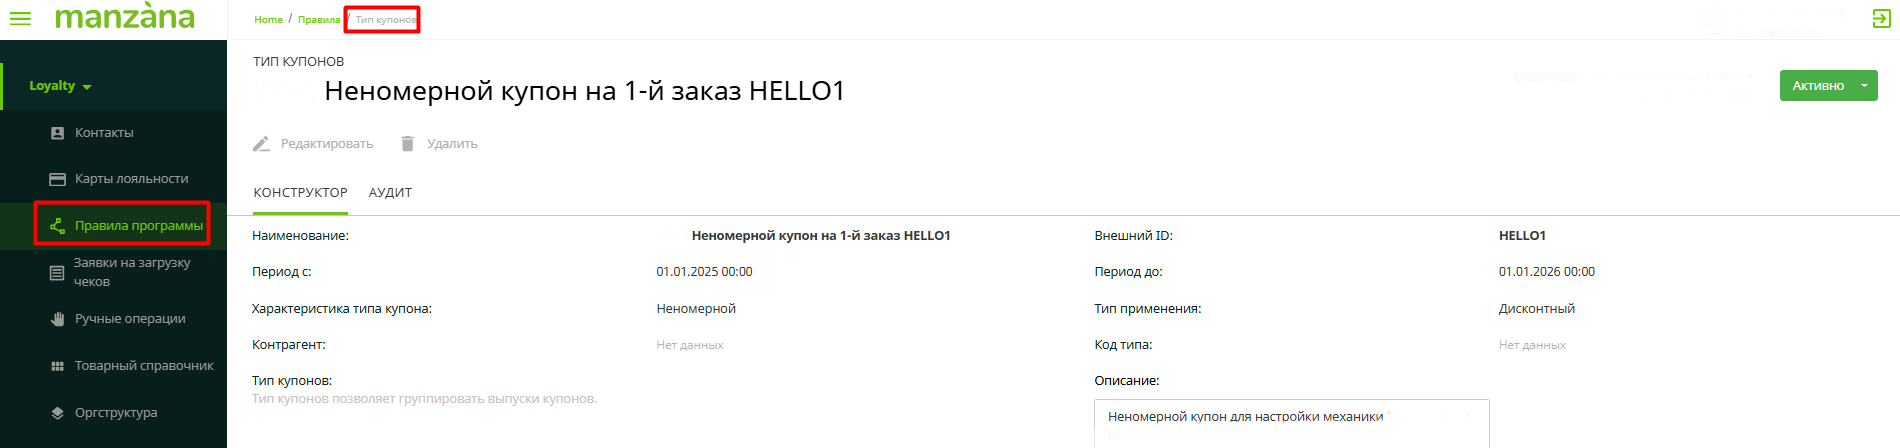Open the Правила breadcrumb link
1900x448 pixels.
[x=318, y=20]
